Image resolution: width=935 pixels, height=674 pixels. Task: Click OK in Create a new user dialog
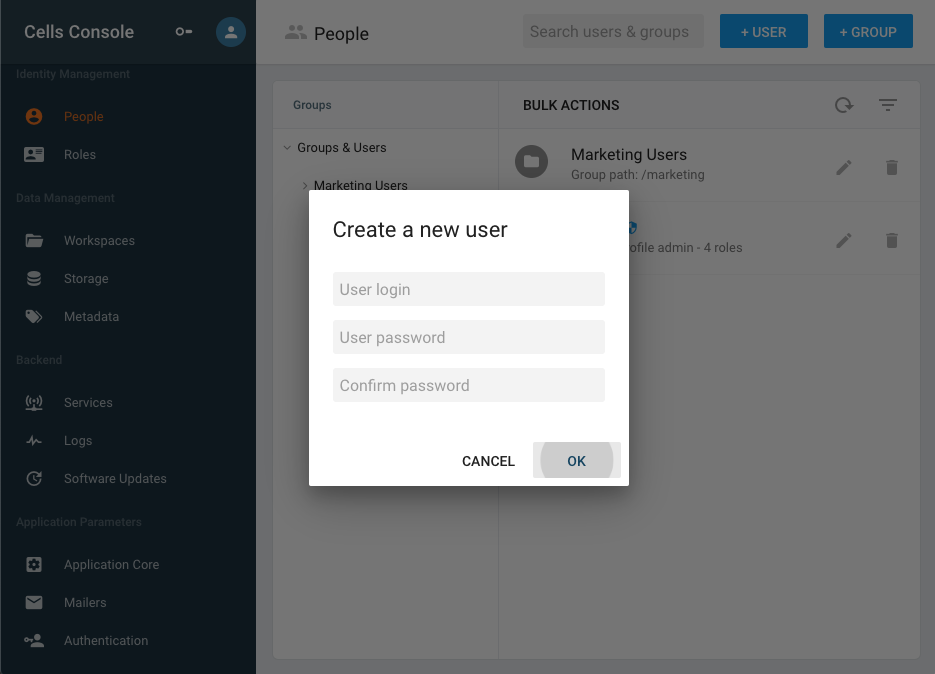[x=577, y=461]
